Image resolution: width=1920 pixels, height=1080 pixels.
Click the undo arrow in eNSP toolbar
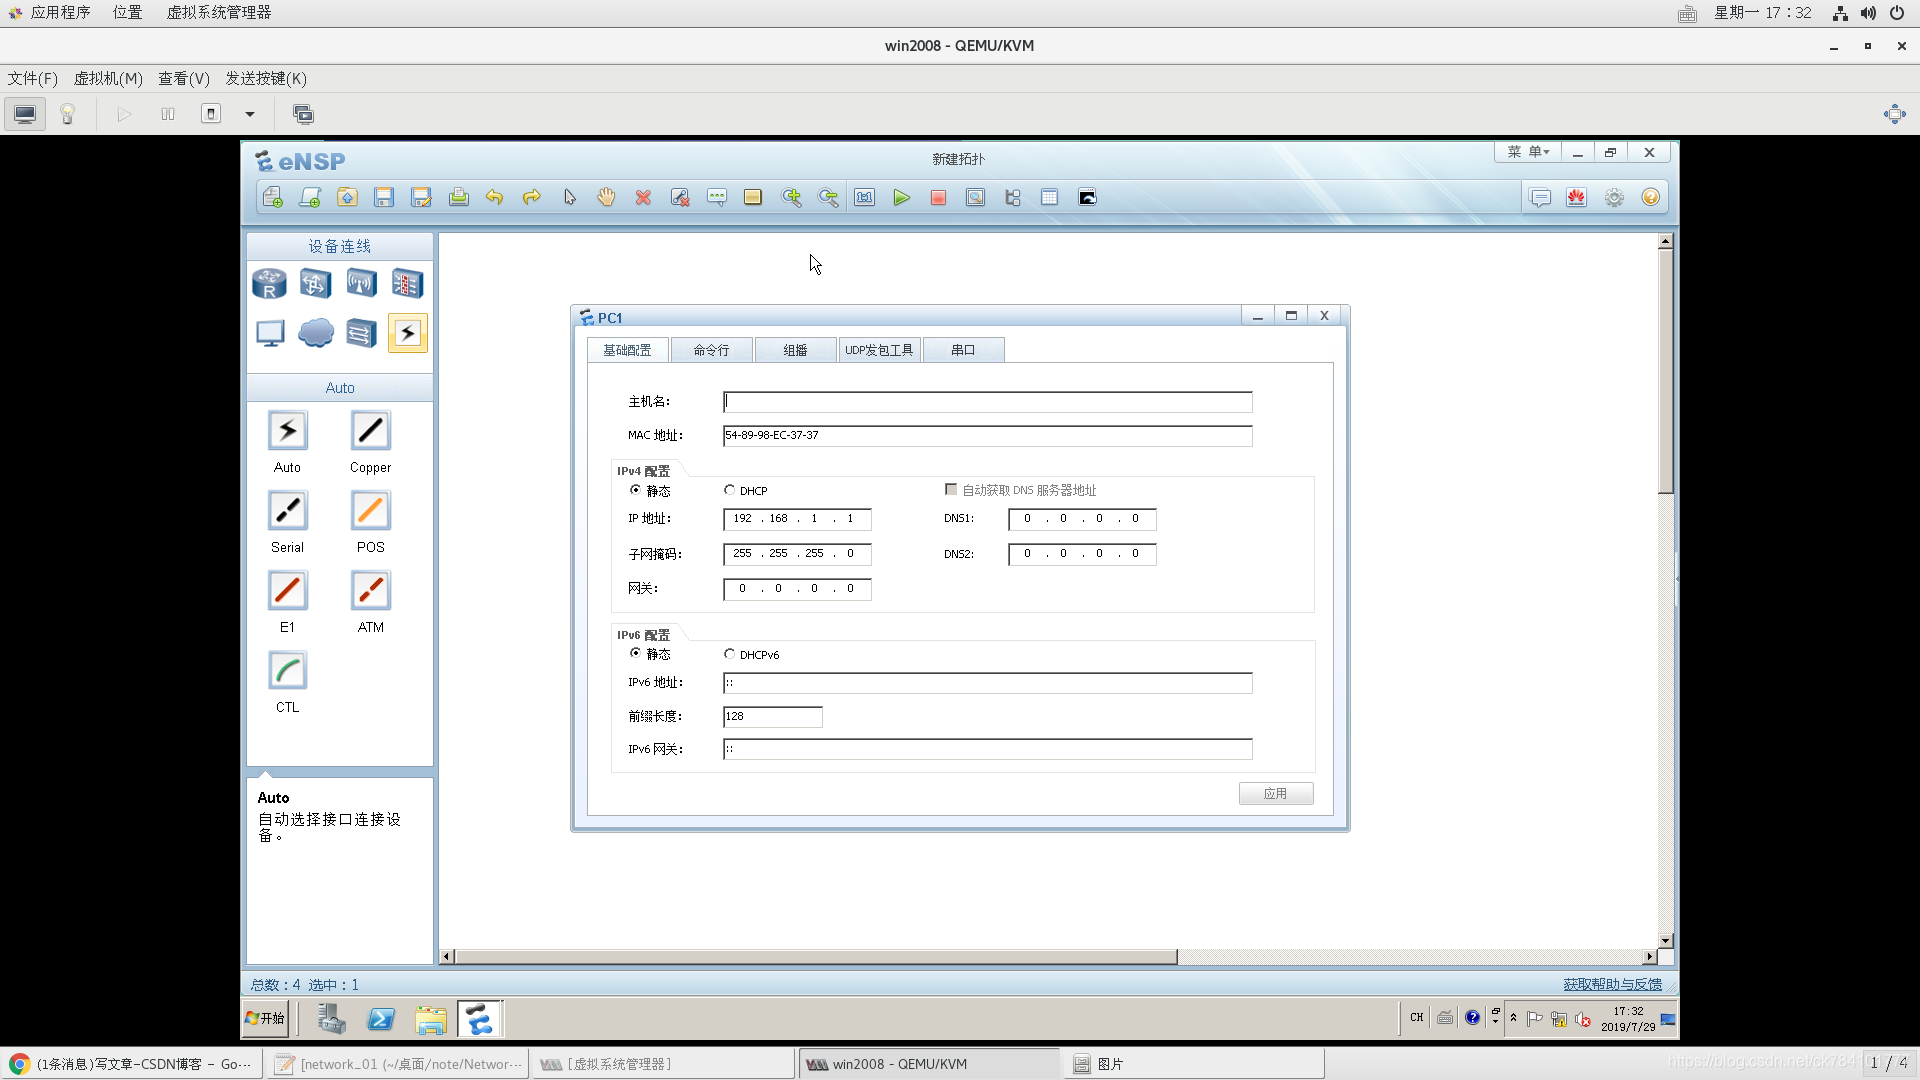[494, 198]
